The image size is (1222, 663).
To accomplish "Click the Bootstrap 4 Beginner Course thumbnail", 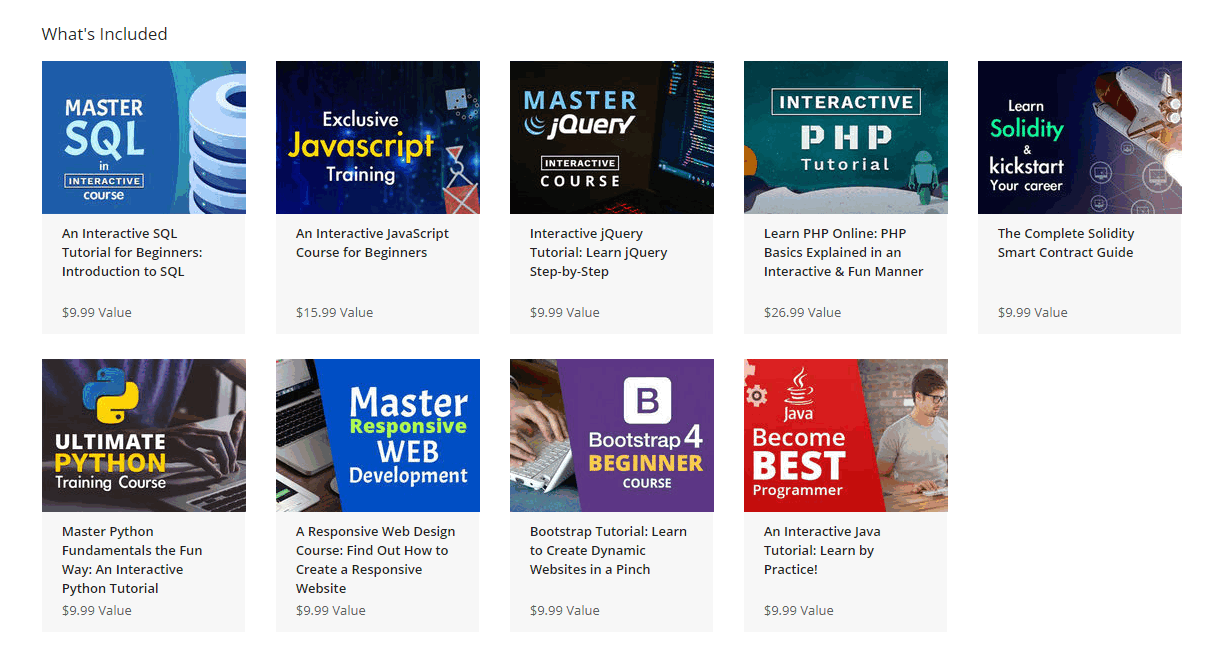I will pyautogui.click(x=611, y=435).
